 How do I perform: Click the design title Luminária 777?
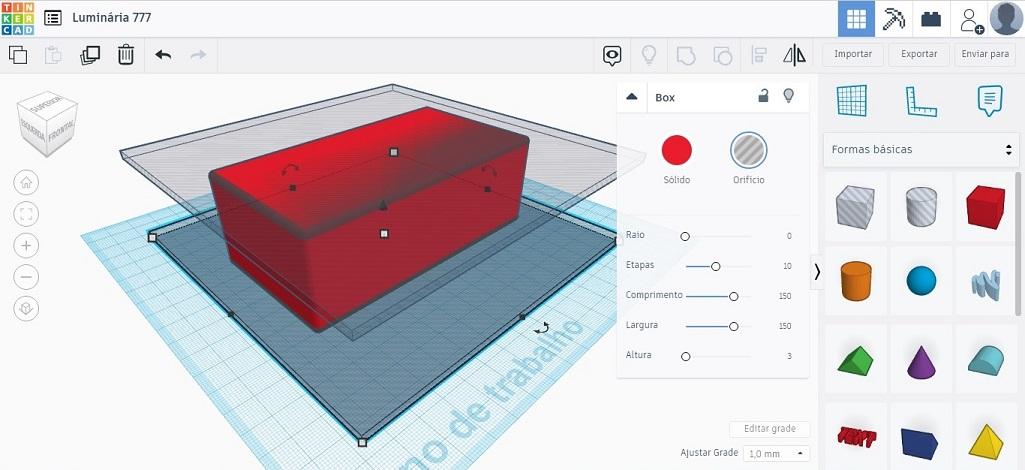tap(112, 18)
